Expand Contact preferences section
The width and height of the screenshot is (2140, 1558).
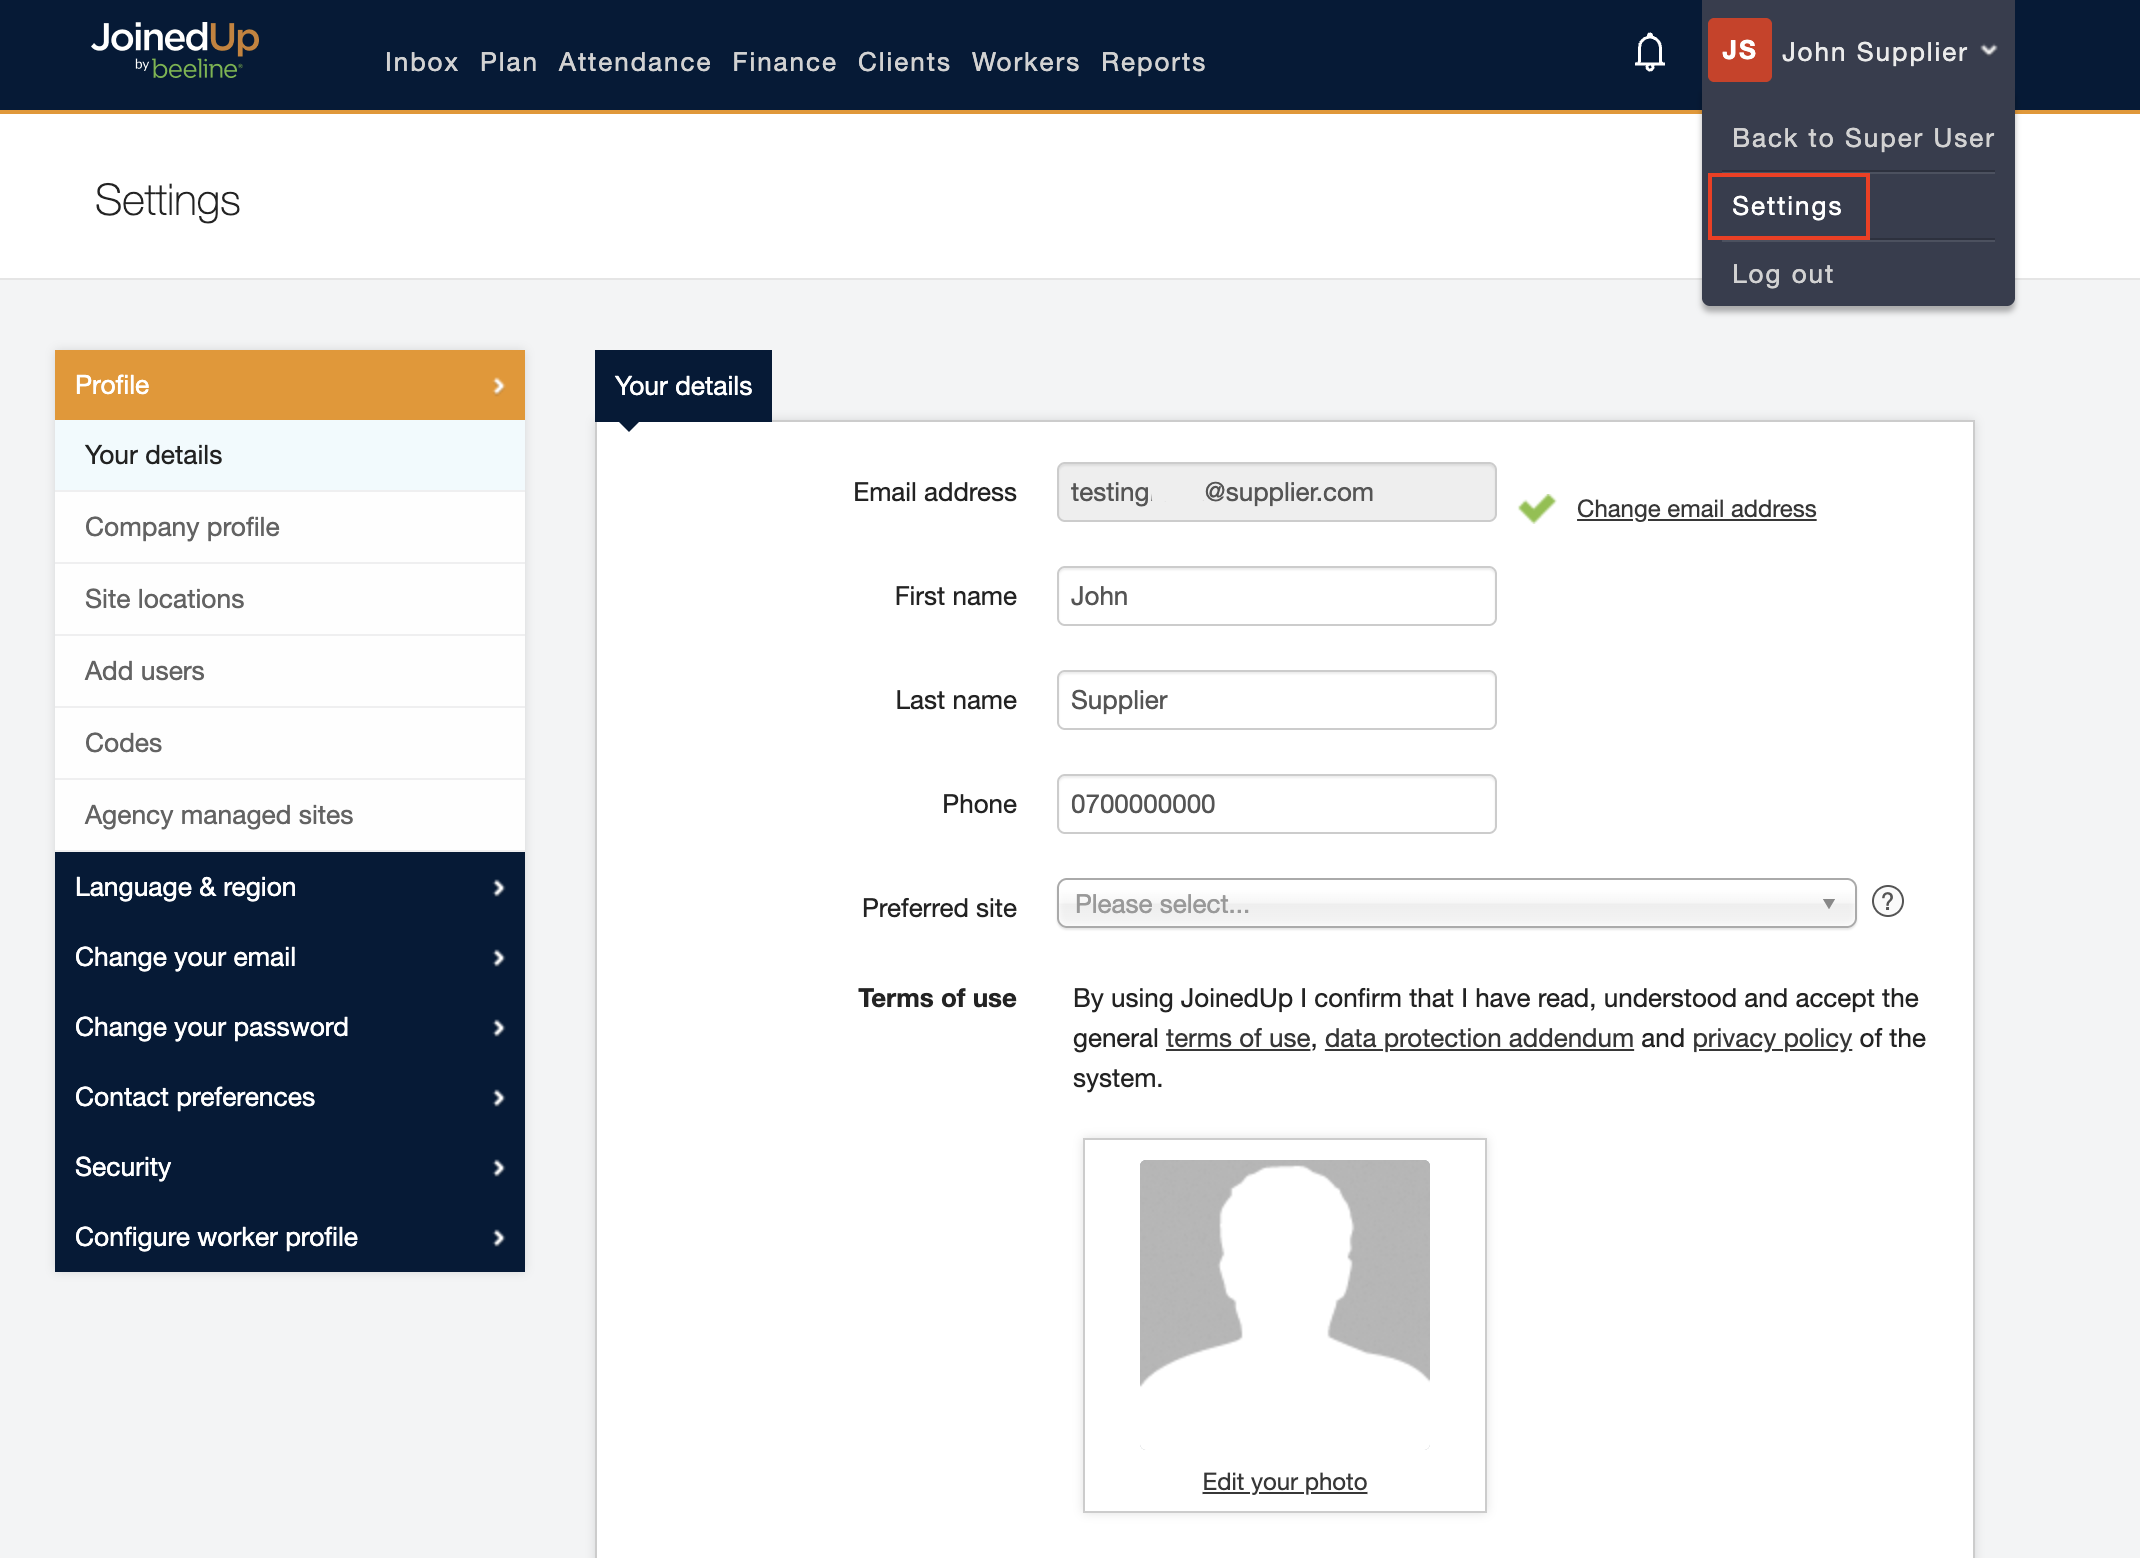click(289, 1097)
